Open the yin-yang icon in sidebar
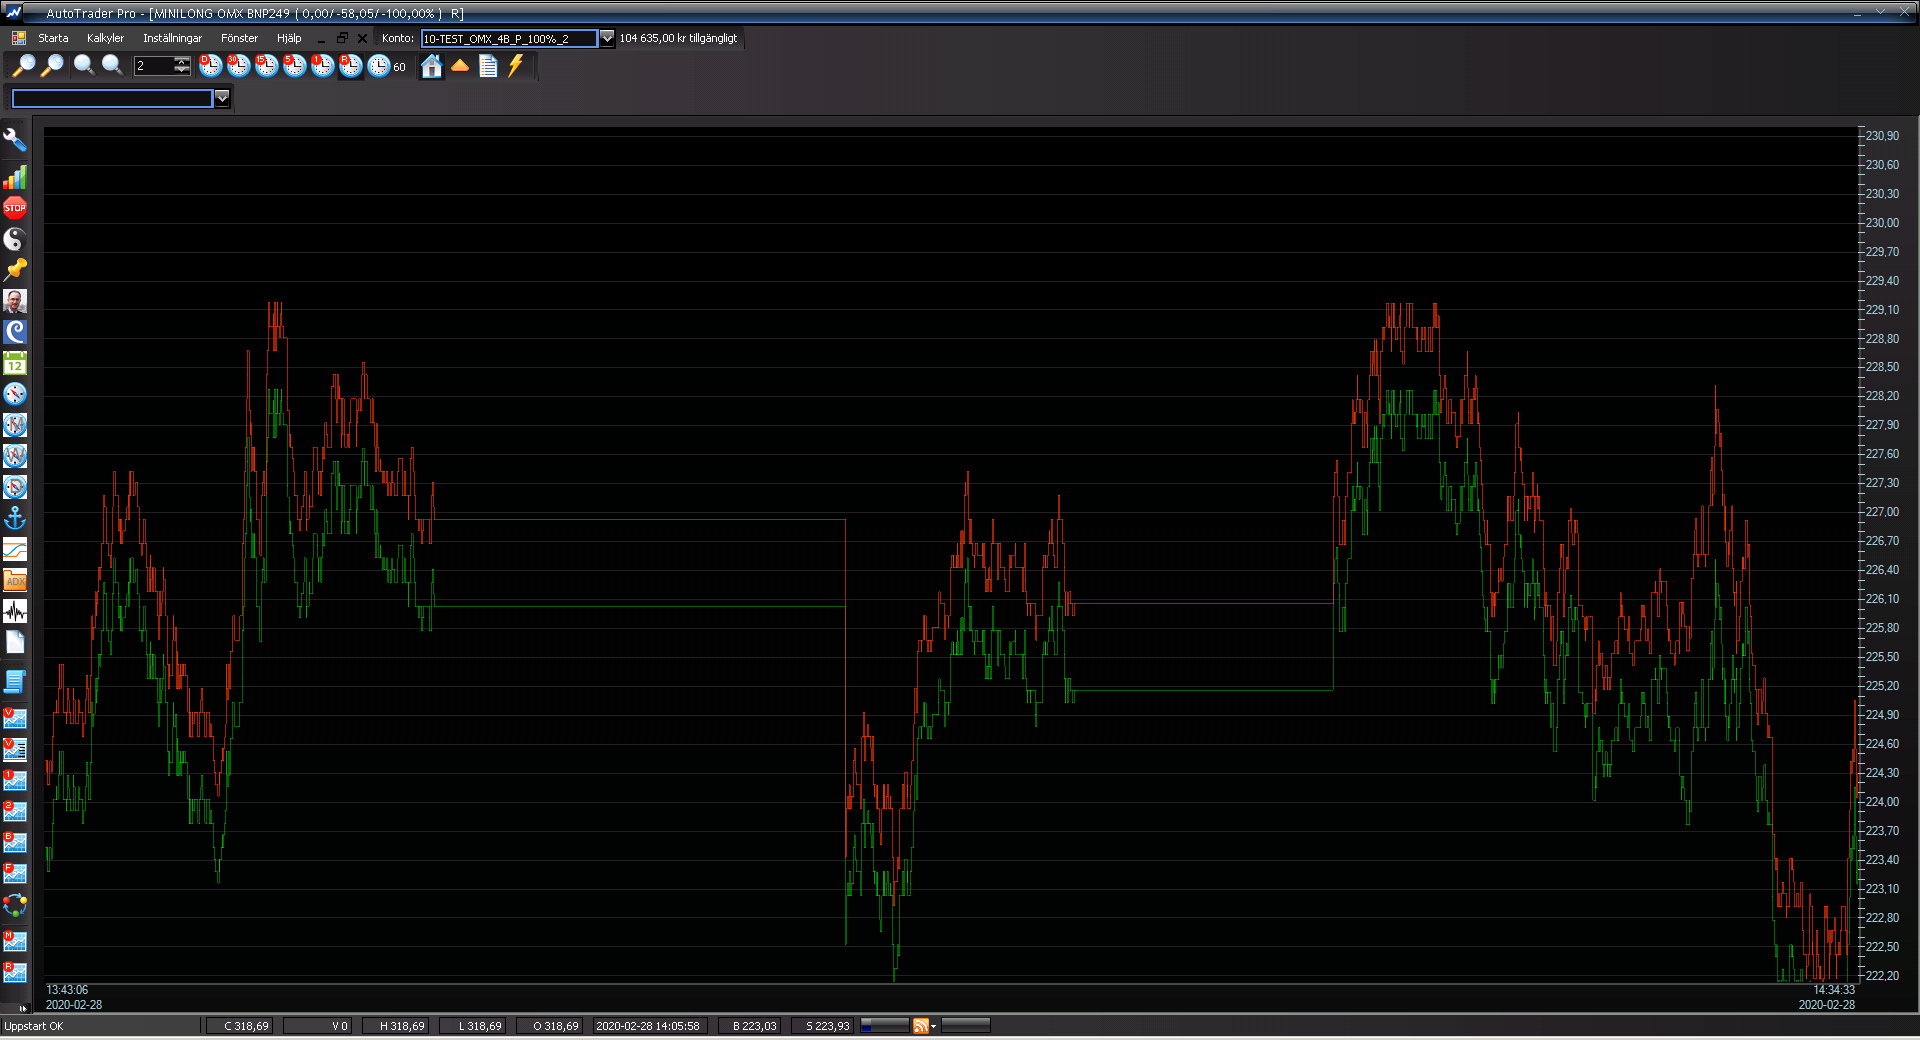 15,239
